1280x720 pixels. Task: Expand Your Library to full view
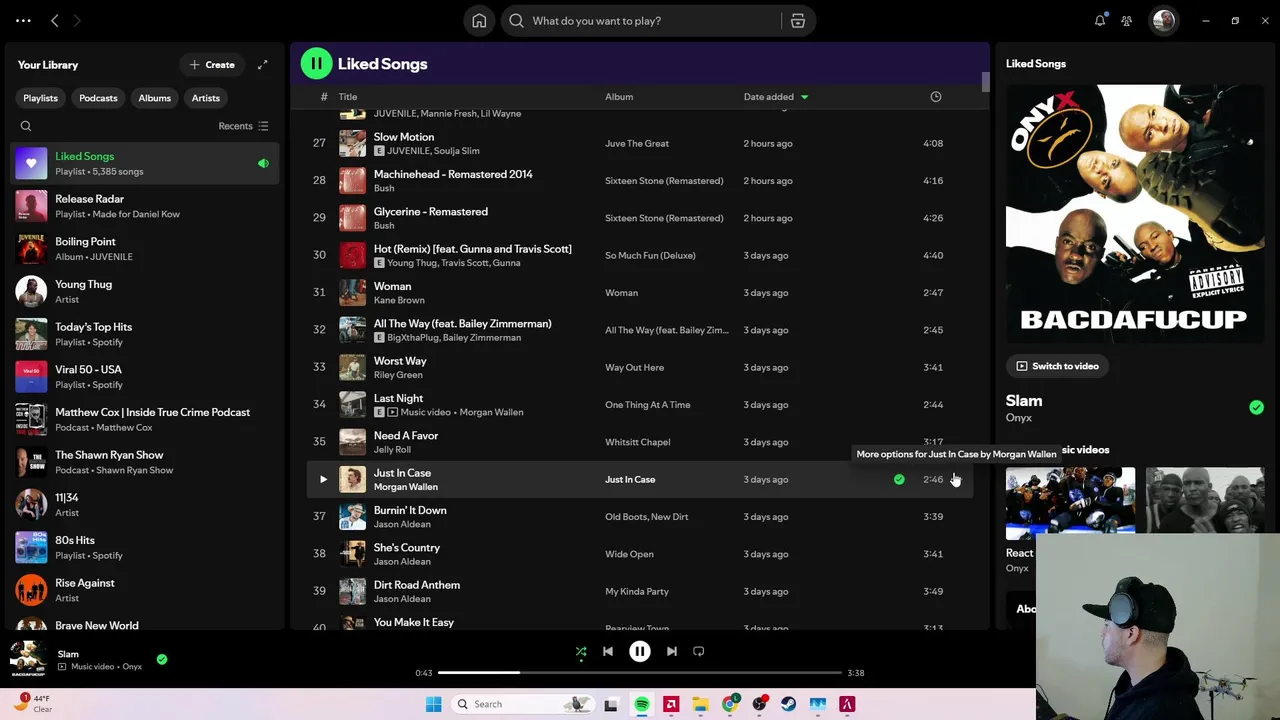coord(262,65)
